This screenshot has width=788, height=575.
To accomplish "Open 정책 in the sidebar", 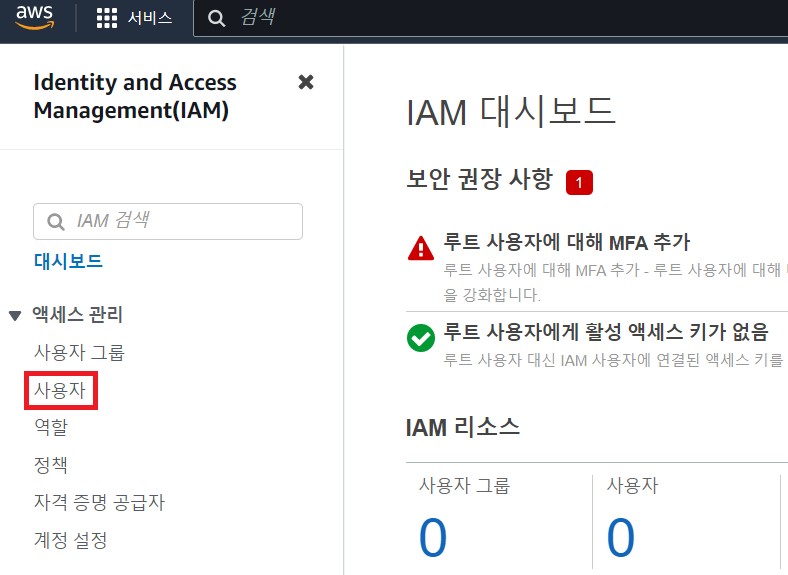I will 51,465.
